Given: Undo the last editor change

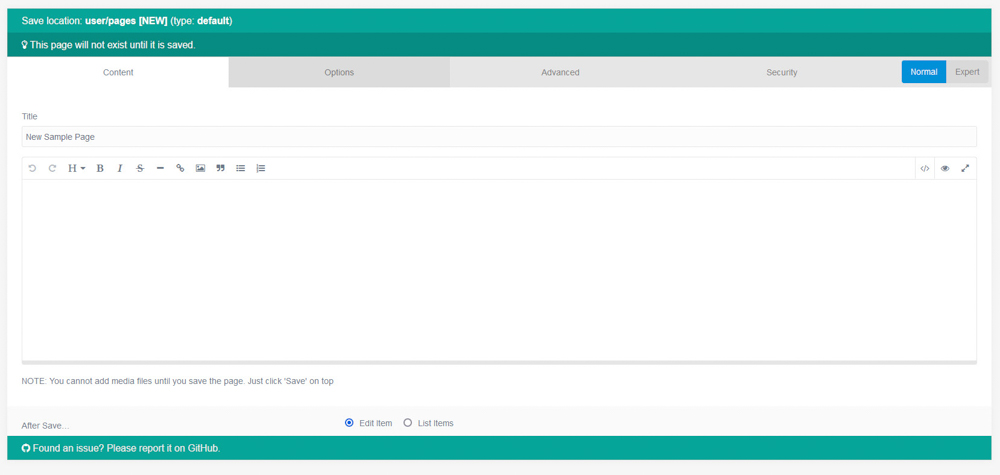Looking at the screenshot, I should point(33,168).
